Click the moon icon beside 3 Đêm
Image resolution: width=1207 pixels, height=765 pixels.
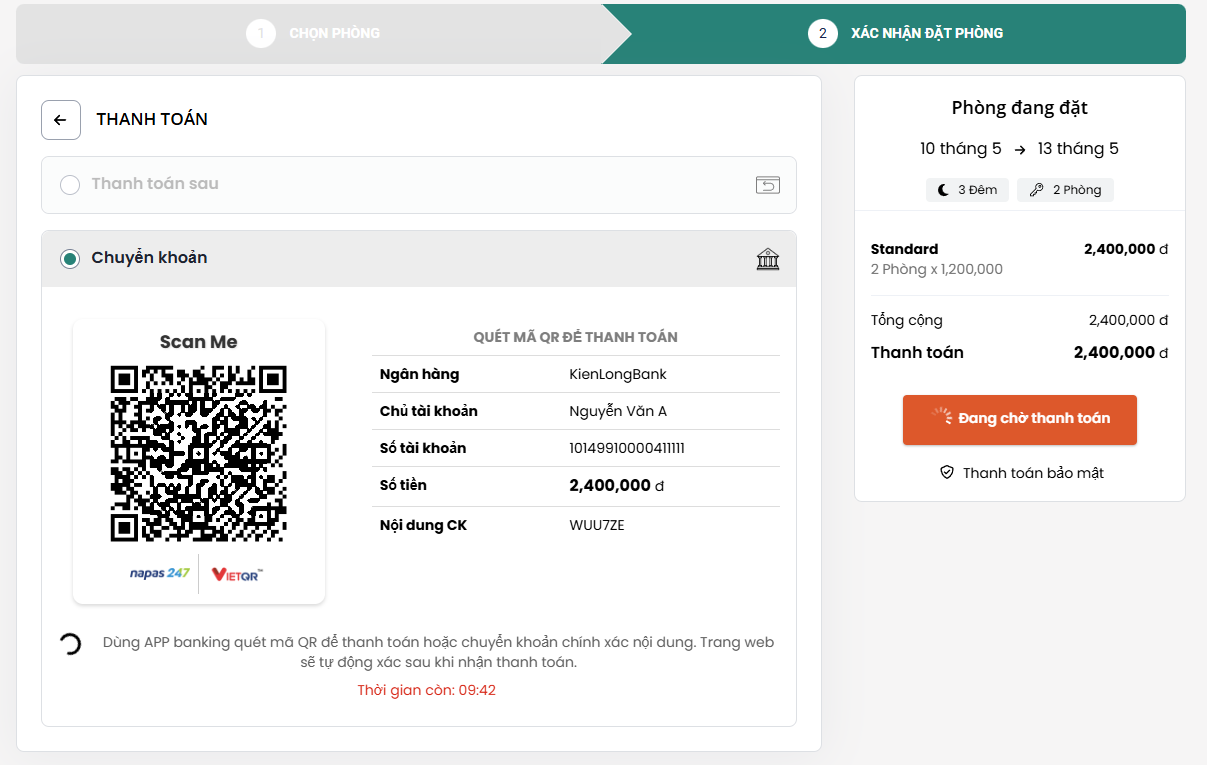pos(943,190)
